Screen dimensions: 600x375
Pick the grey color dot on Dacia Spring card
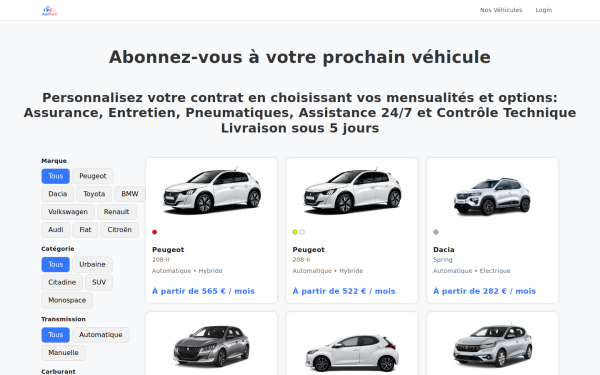pos(435,232)
